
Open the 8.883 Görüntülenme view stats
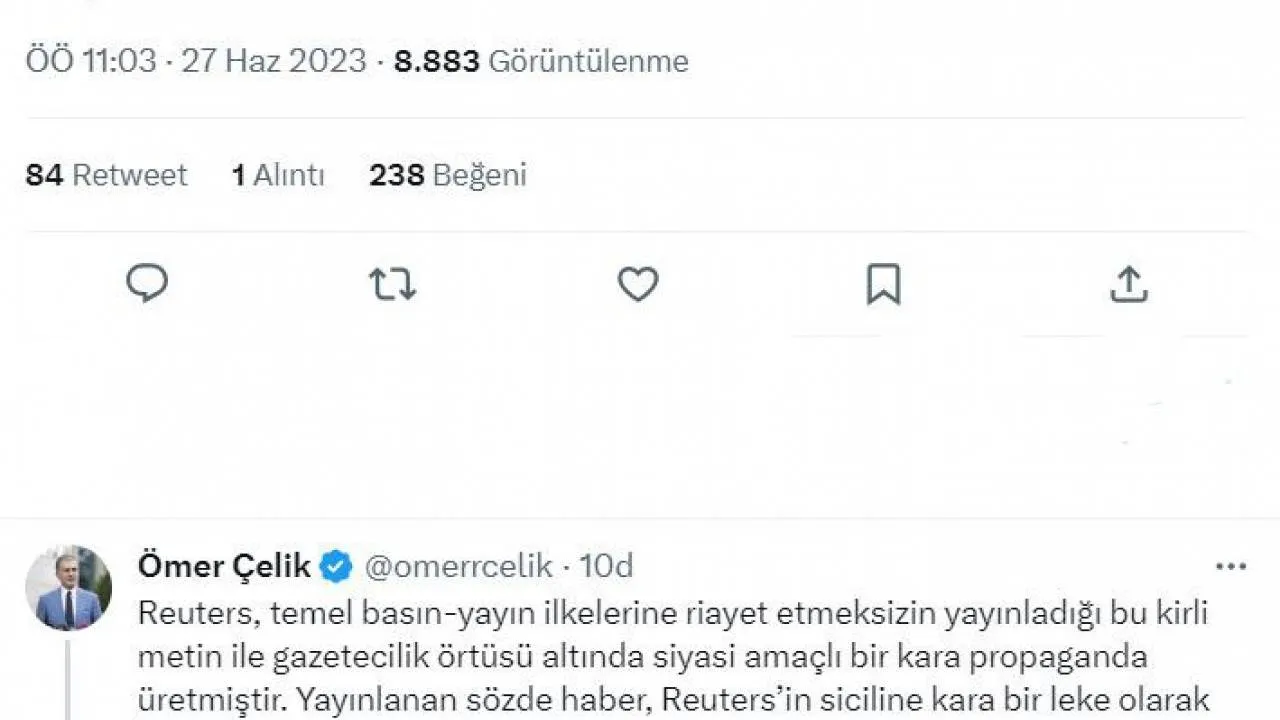541,61
